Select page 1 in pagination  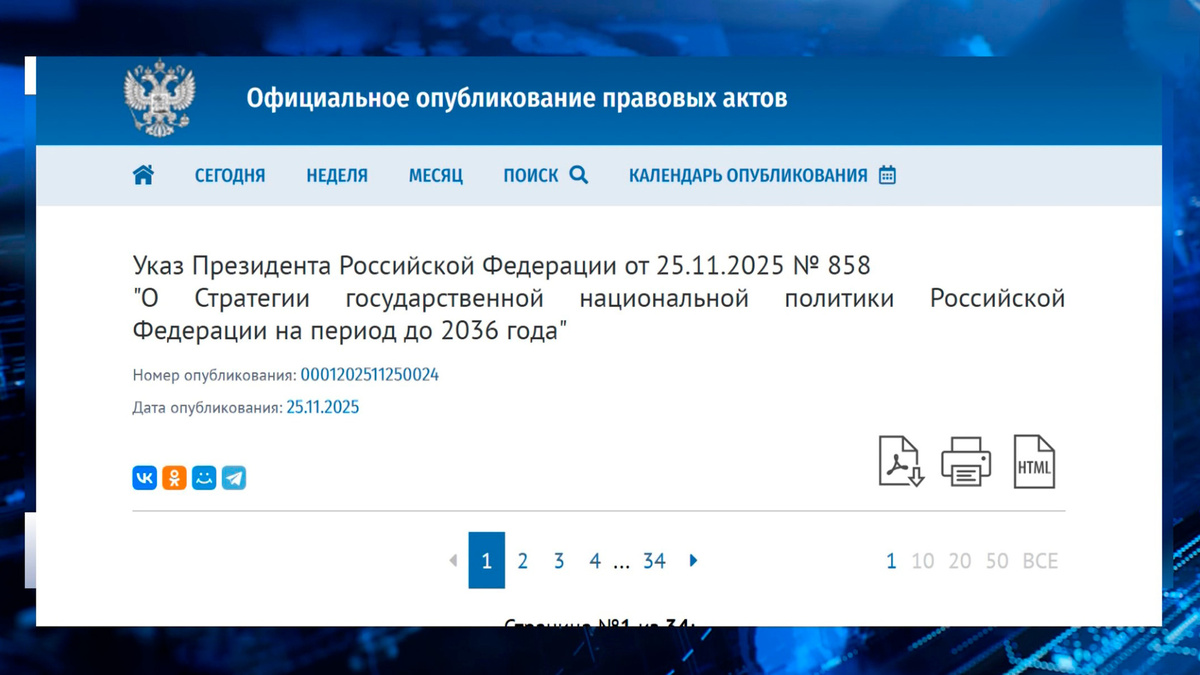[x=487, y=561]
